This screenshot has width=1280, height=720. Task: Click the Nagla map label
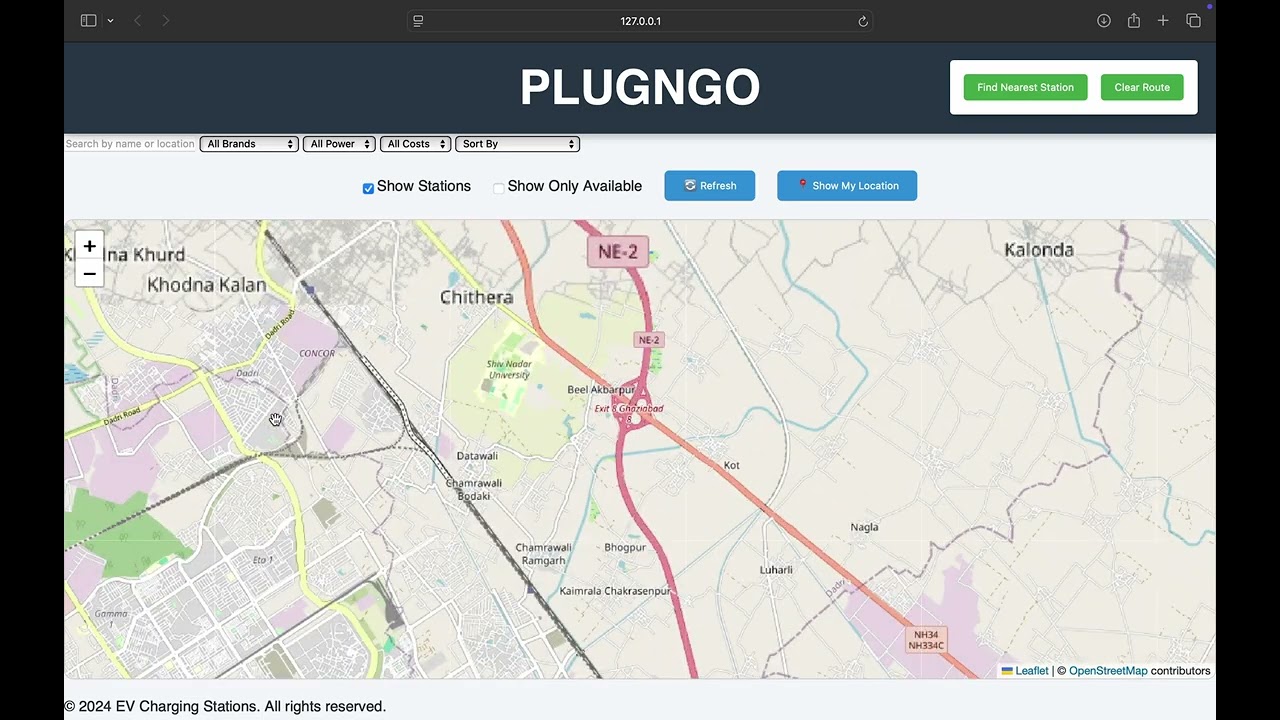864,527
